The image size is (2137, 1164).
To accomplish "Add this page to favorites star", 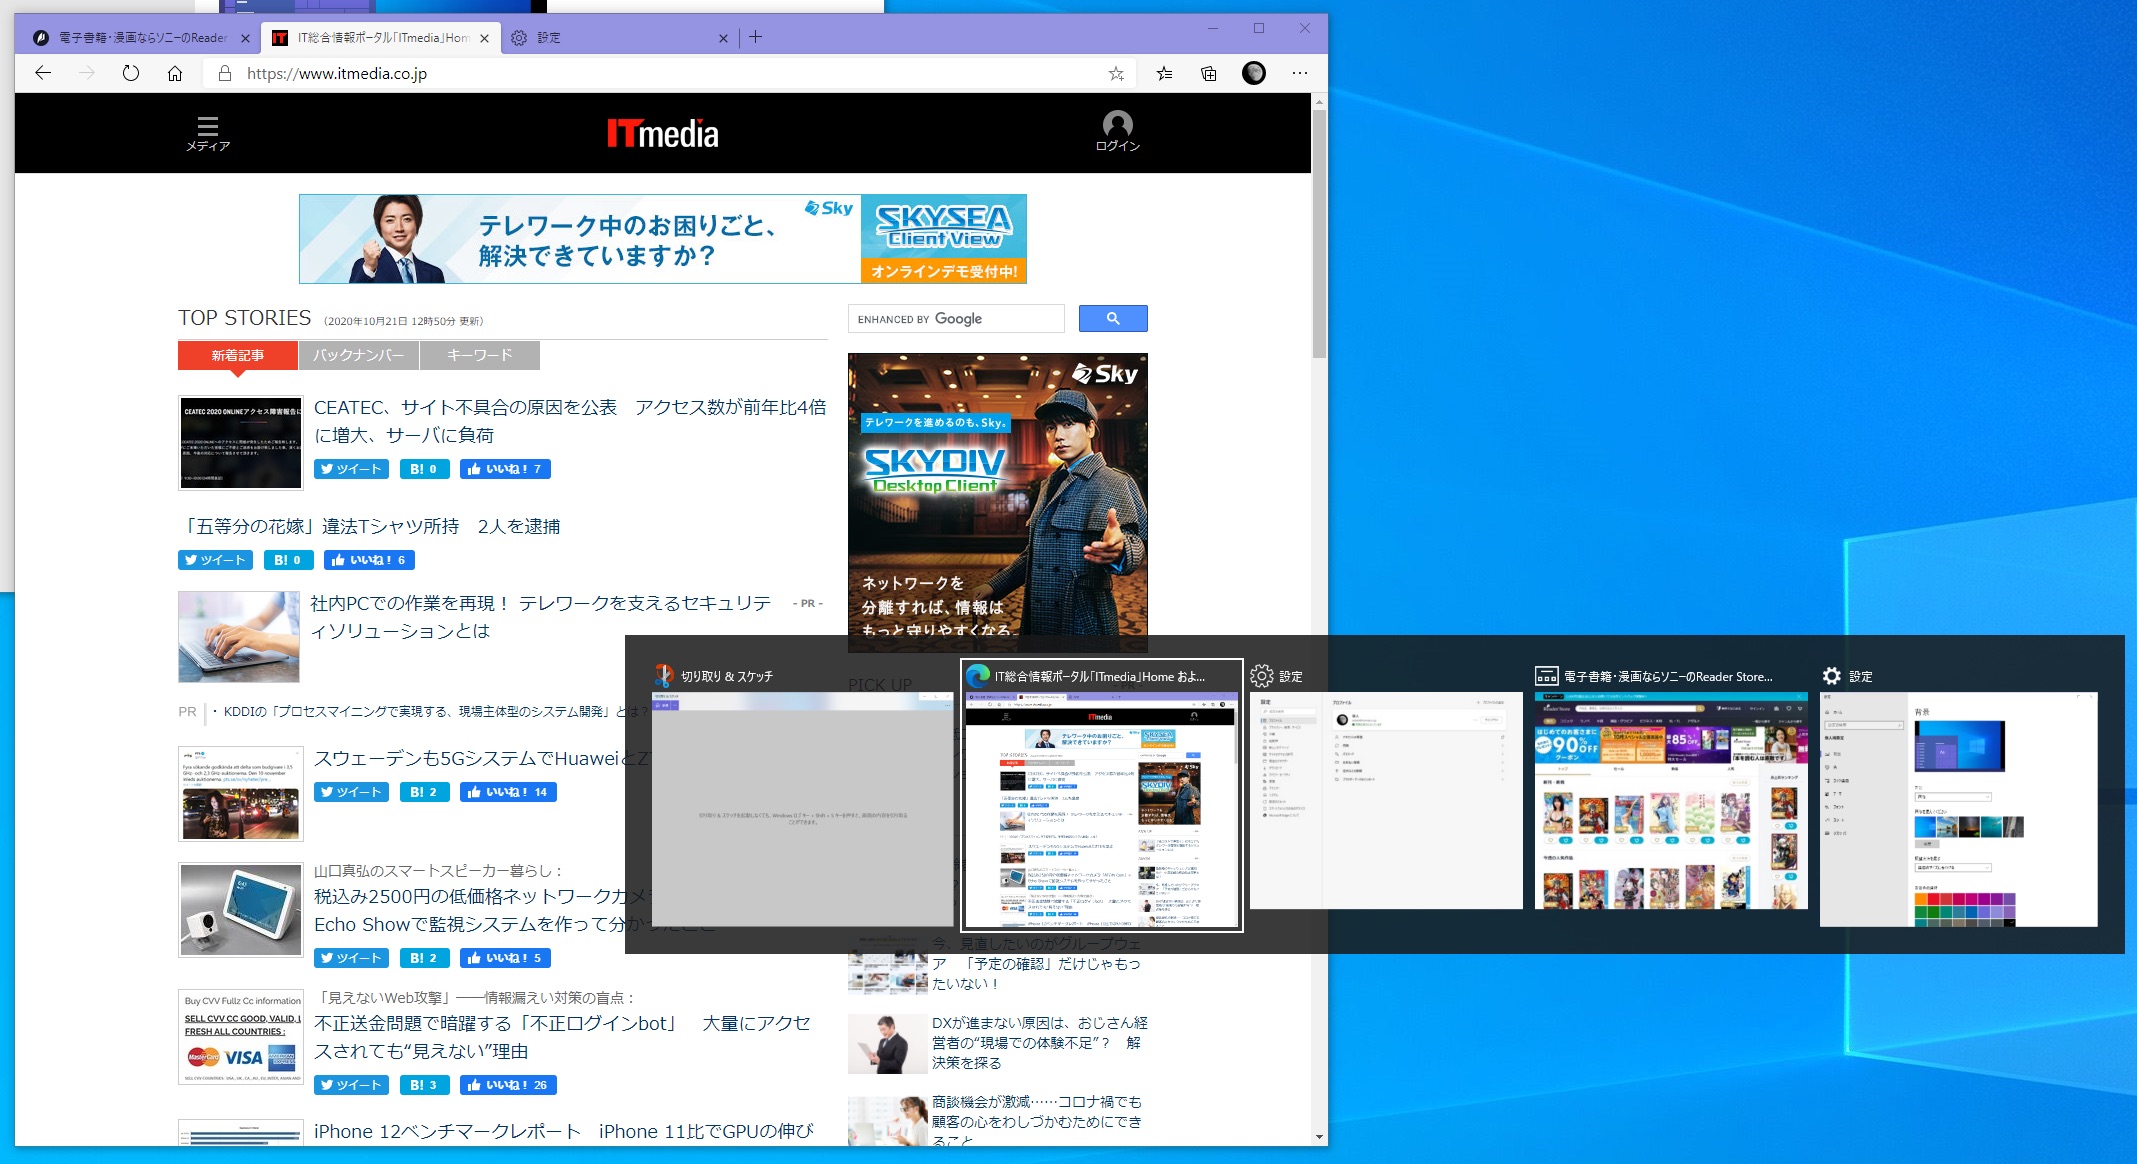I will click(x=1116, y=73).
